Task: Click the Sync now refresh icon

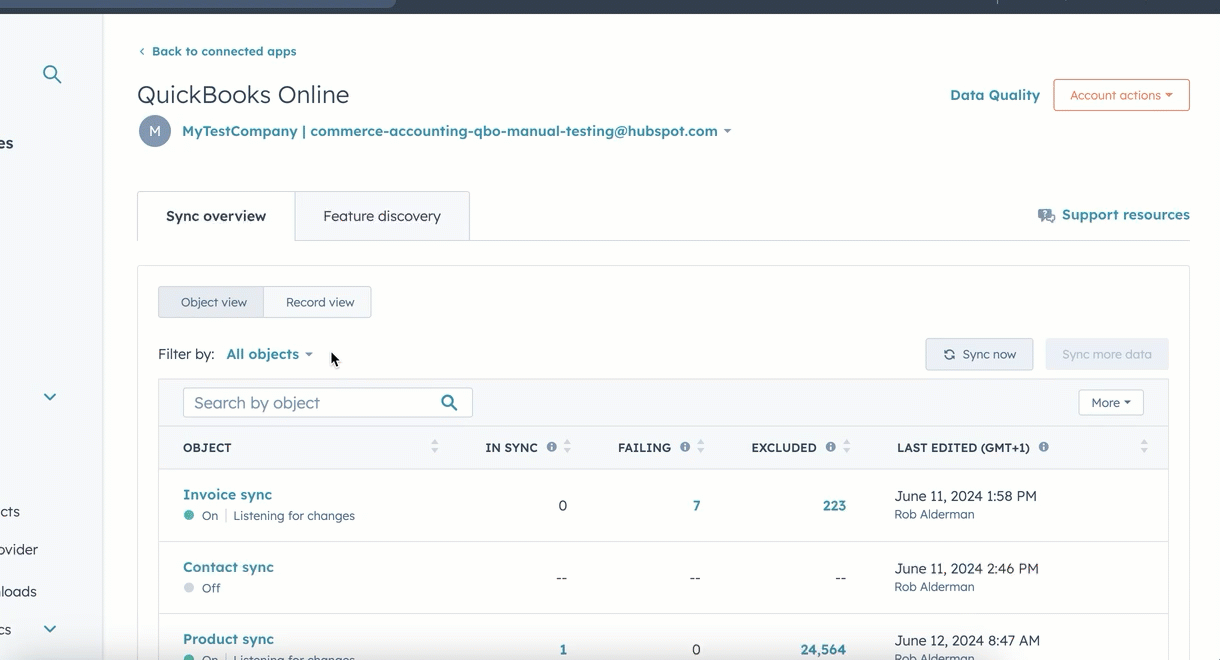Action: point(949,354)
